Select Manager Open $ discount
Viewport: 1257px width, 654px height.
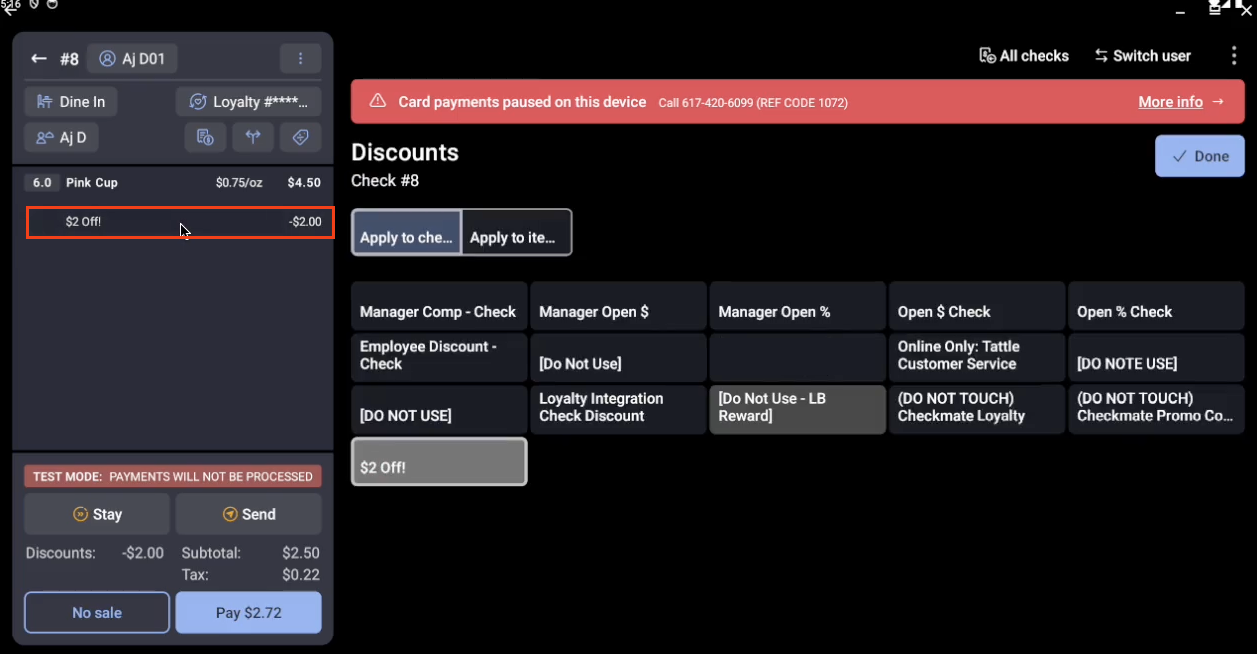(x=618, y=306)
